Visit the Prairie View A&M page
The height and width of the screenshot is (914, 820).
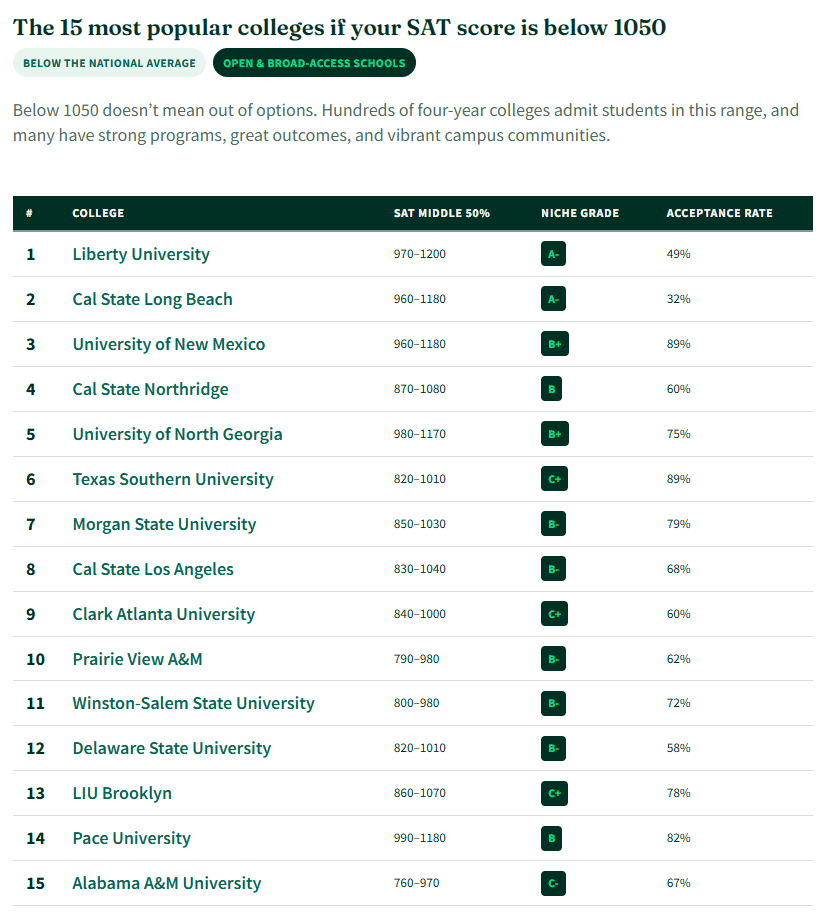[x=138, y=659]
